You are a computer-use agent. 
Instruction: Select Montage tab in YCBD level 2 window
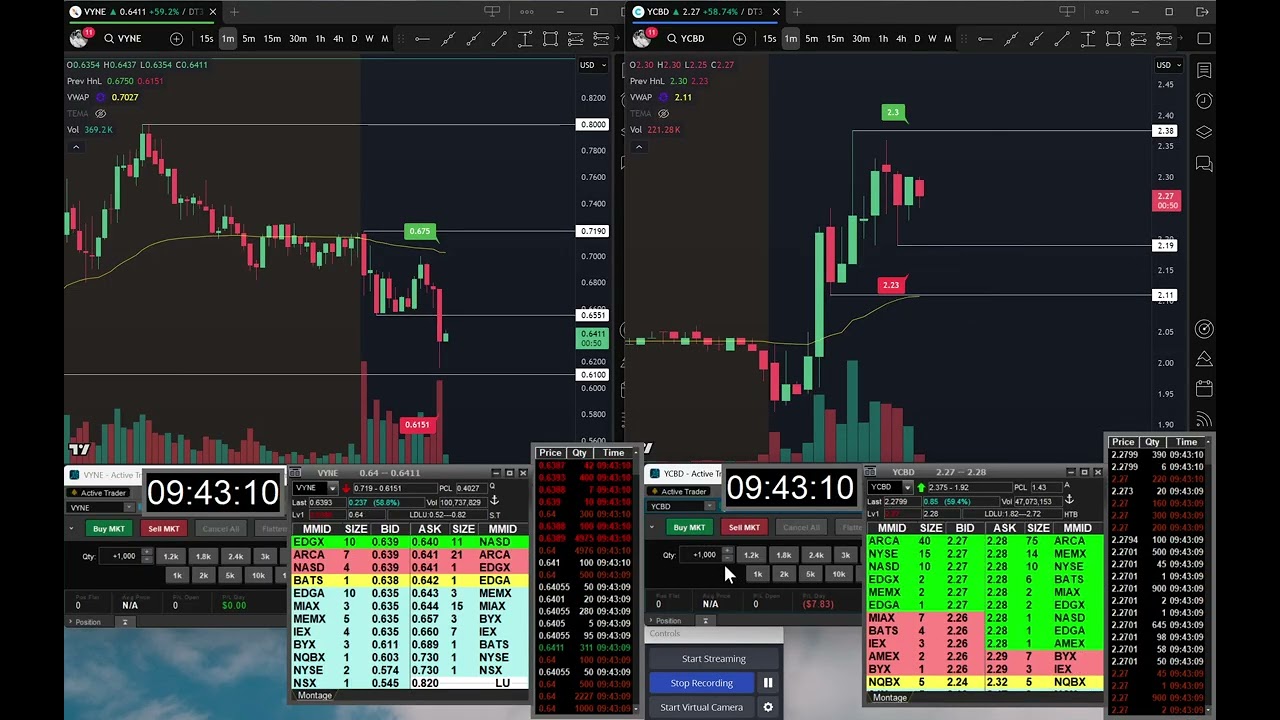[889, 697]
